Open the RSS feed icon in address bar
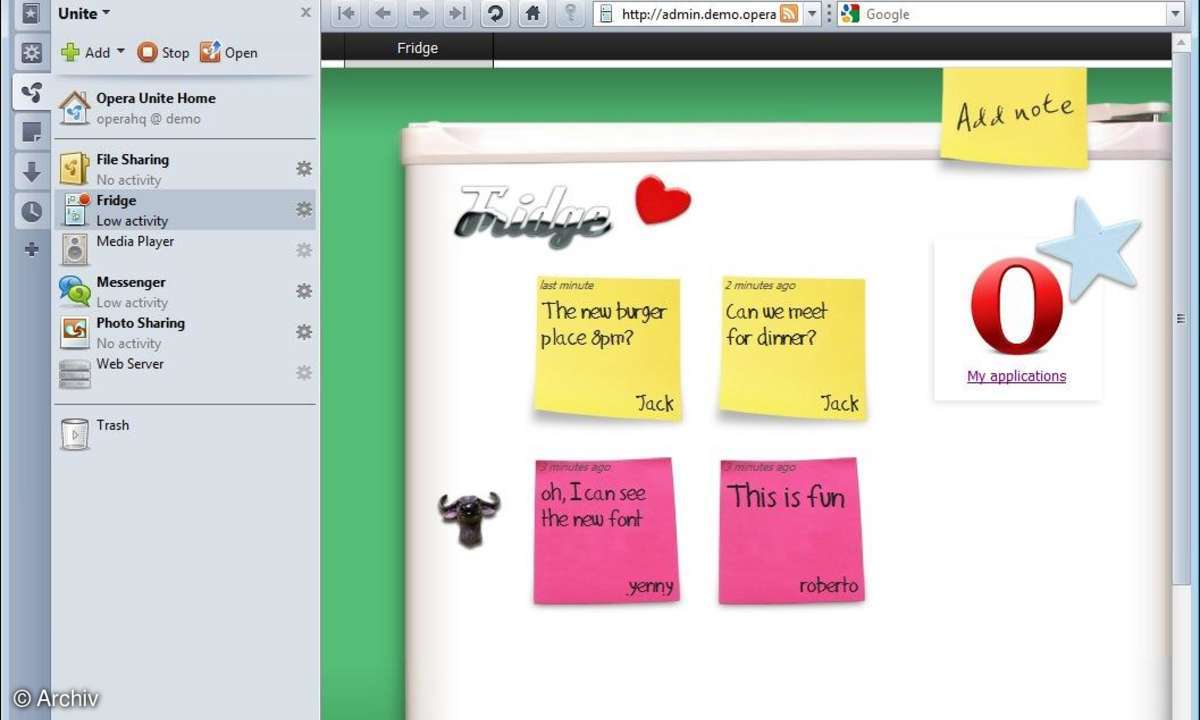1200x720 pixels. pos(789,14)
